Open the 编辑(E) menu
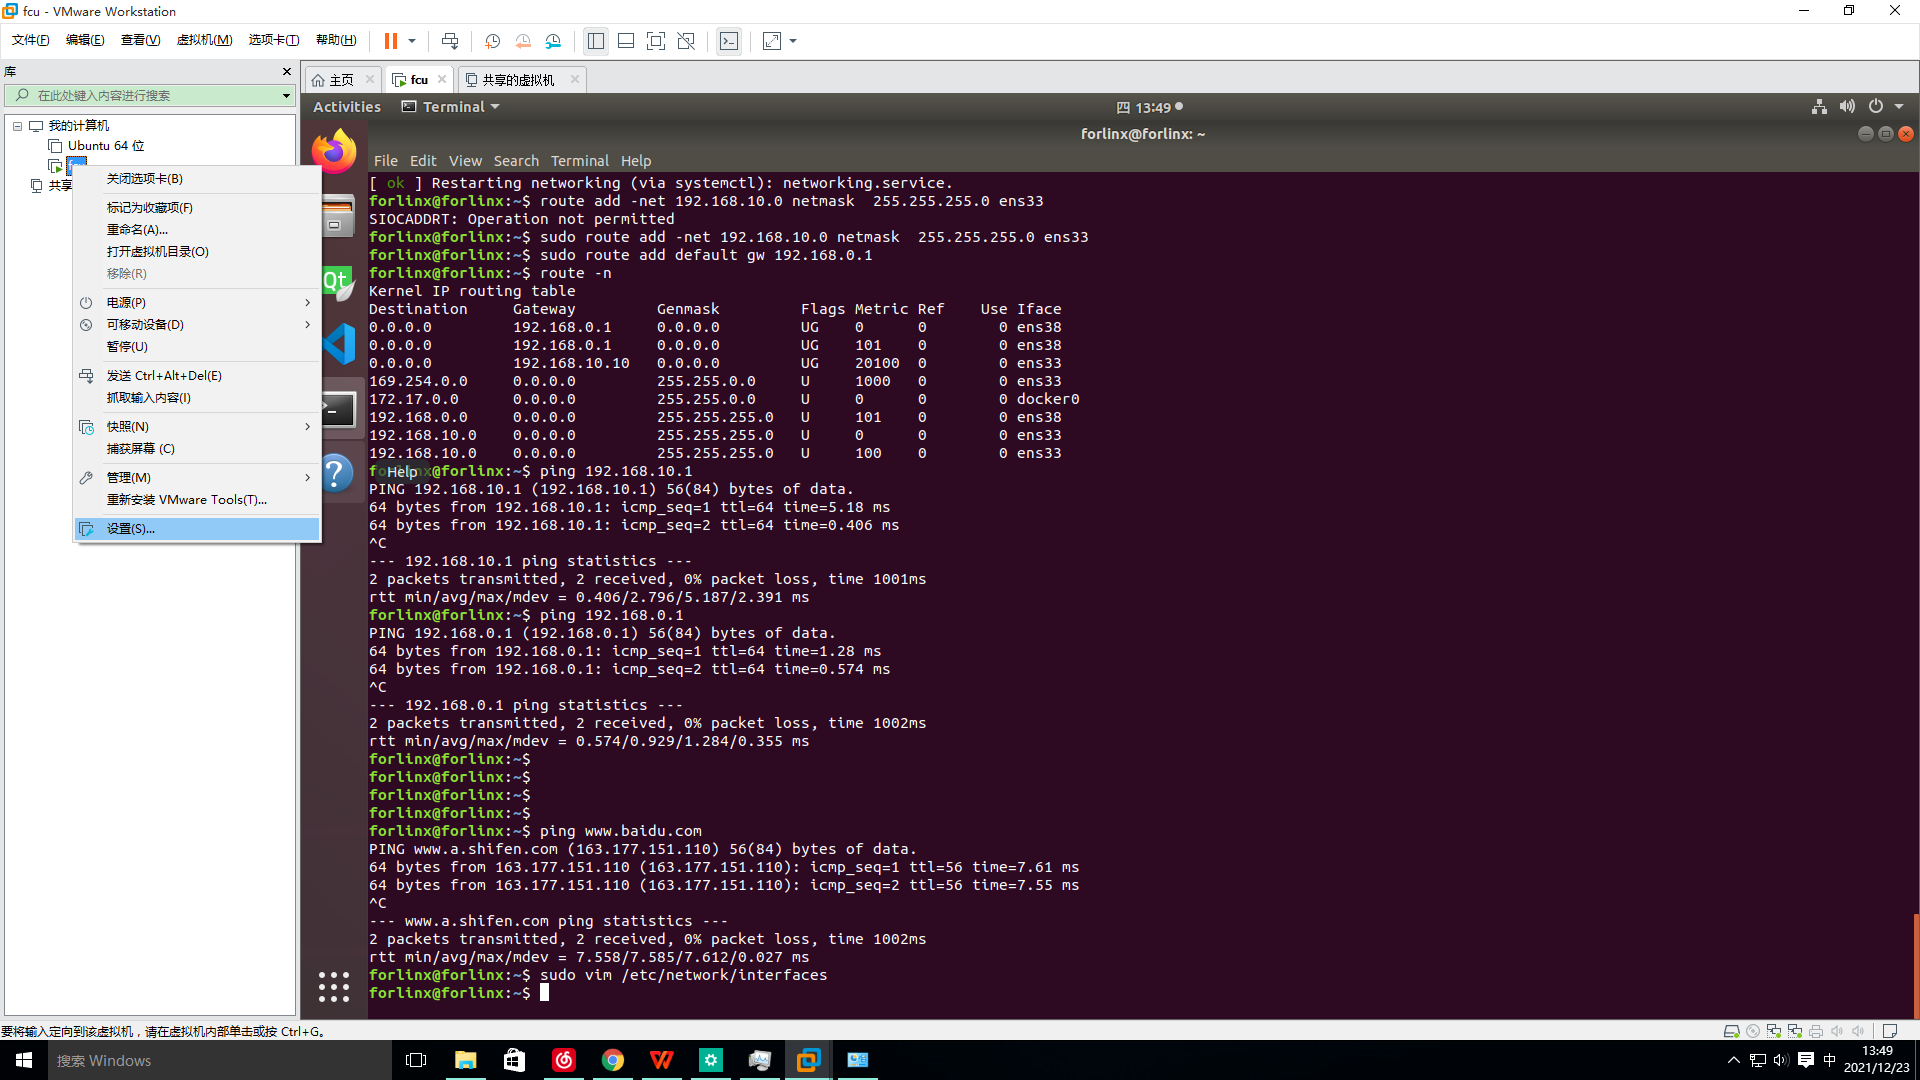The height and width of the screenshot is (1080, 1920). point(85,40)
